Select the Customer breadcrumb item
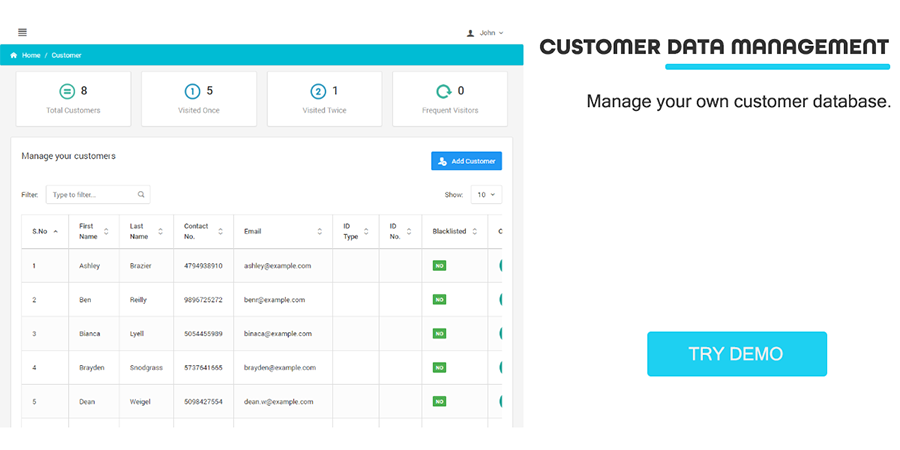 [67, 55]
